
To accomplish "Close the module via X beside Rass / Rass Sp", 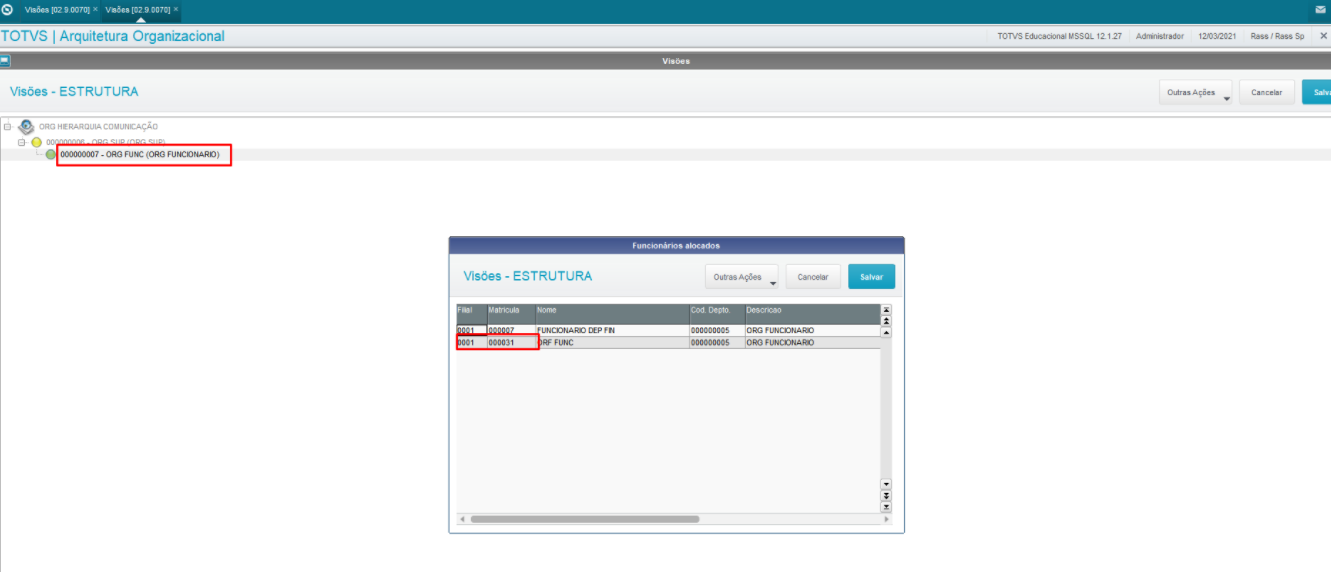I will coord(1323,36).
